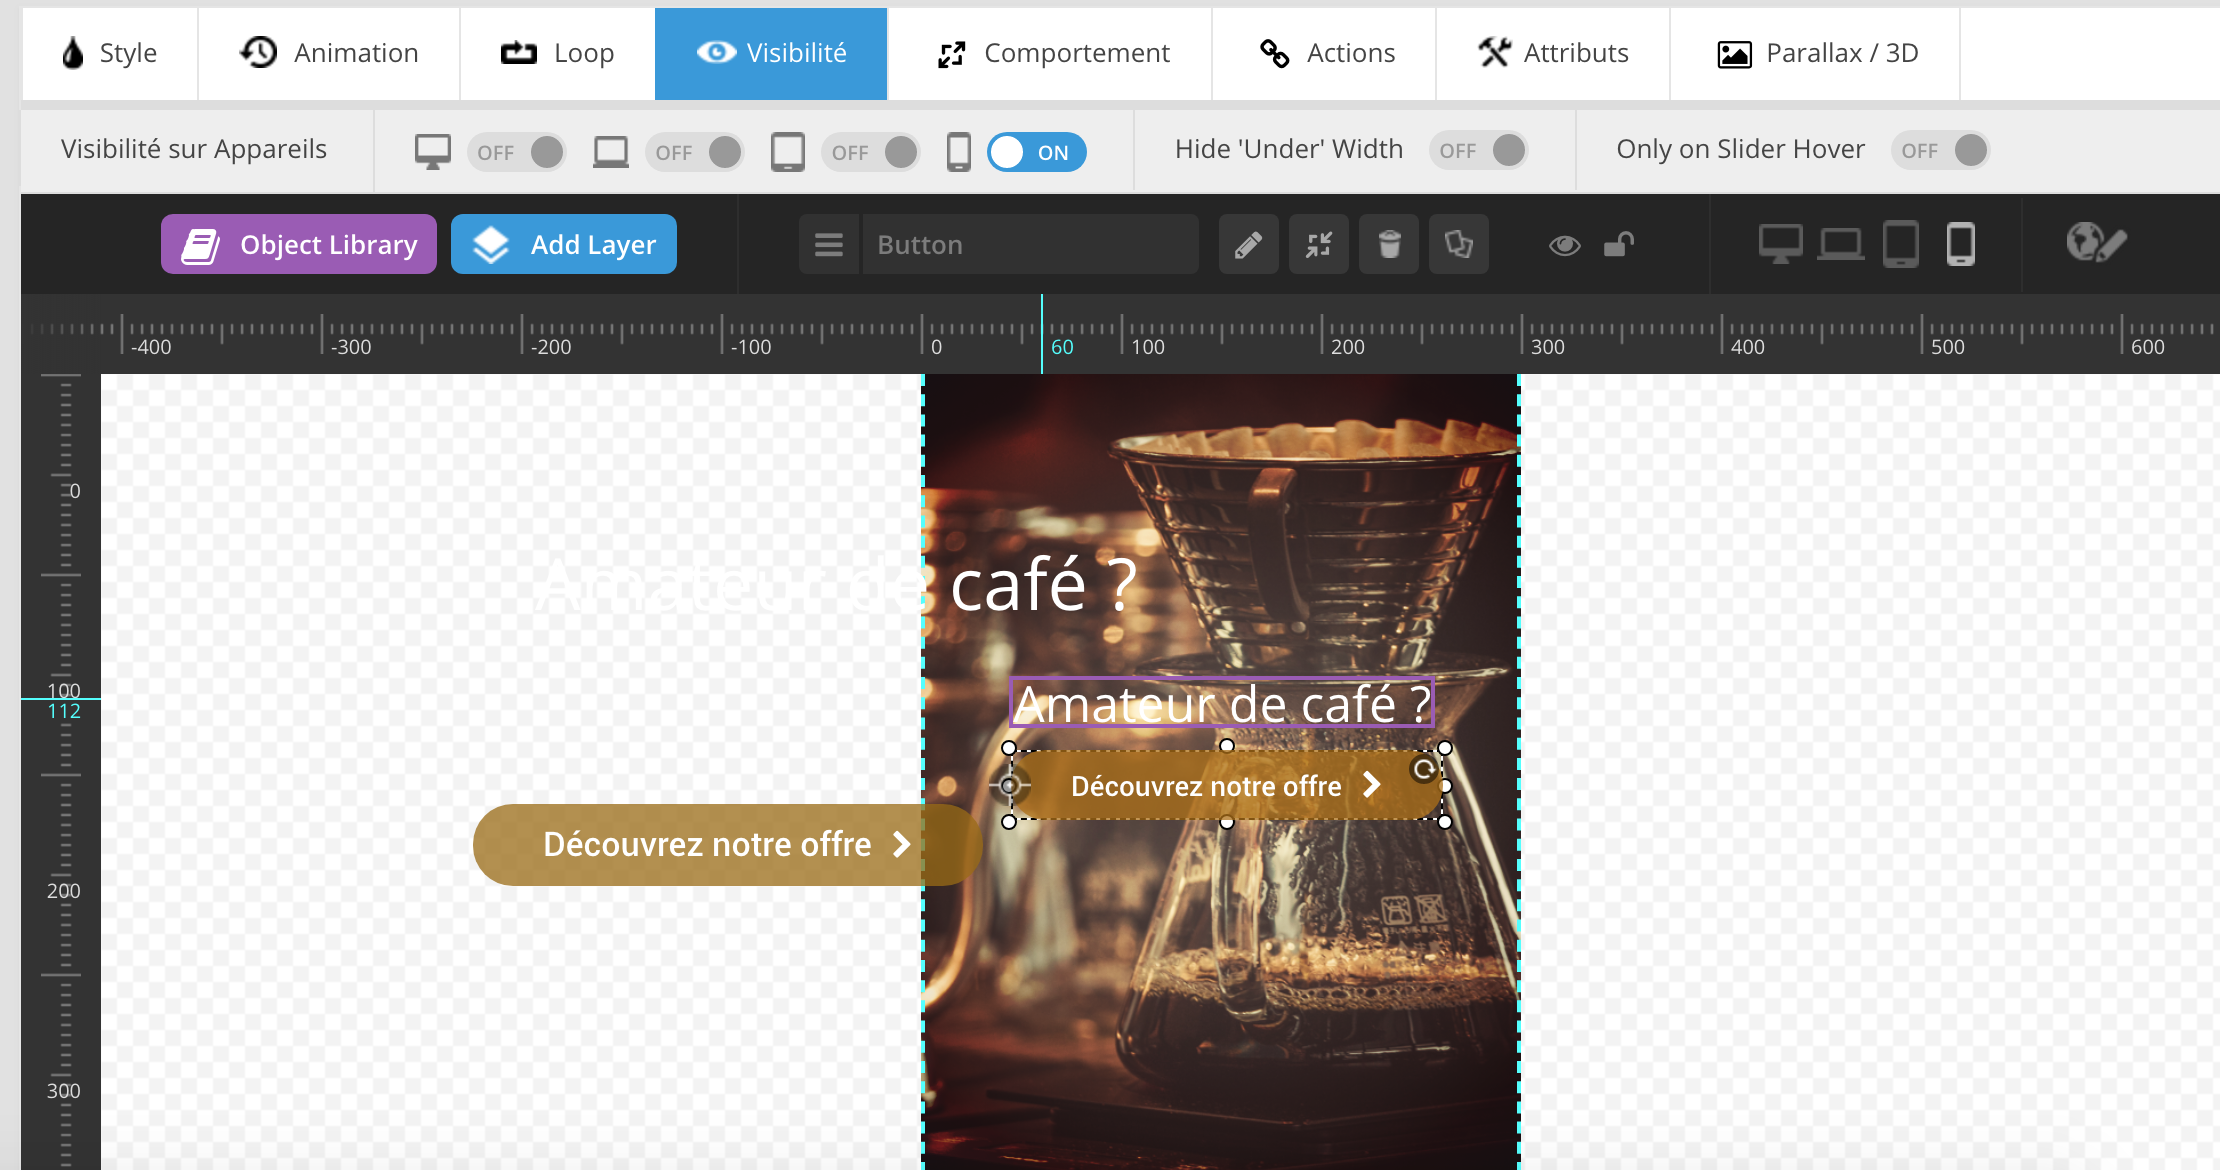Click the pencil edit layer icon

tap(1248, 244)
